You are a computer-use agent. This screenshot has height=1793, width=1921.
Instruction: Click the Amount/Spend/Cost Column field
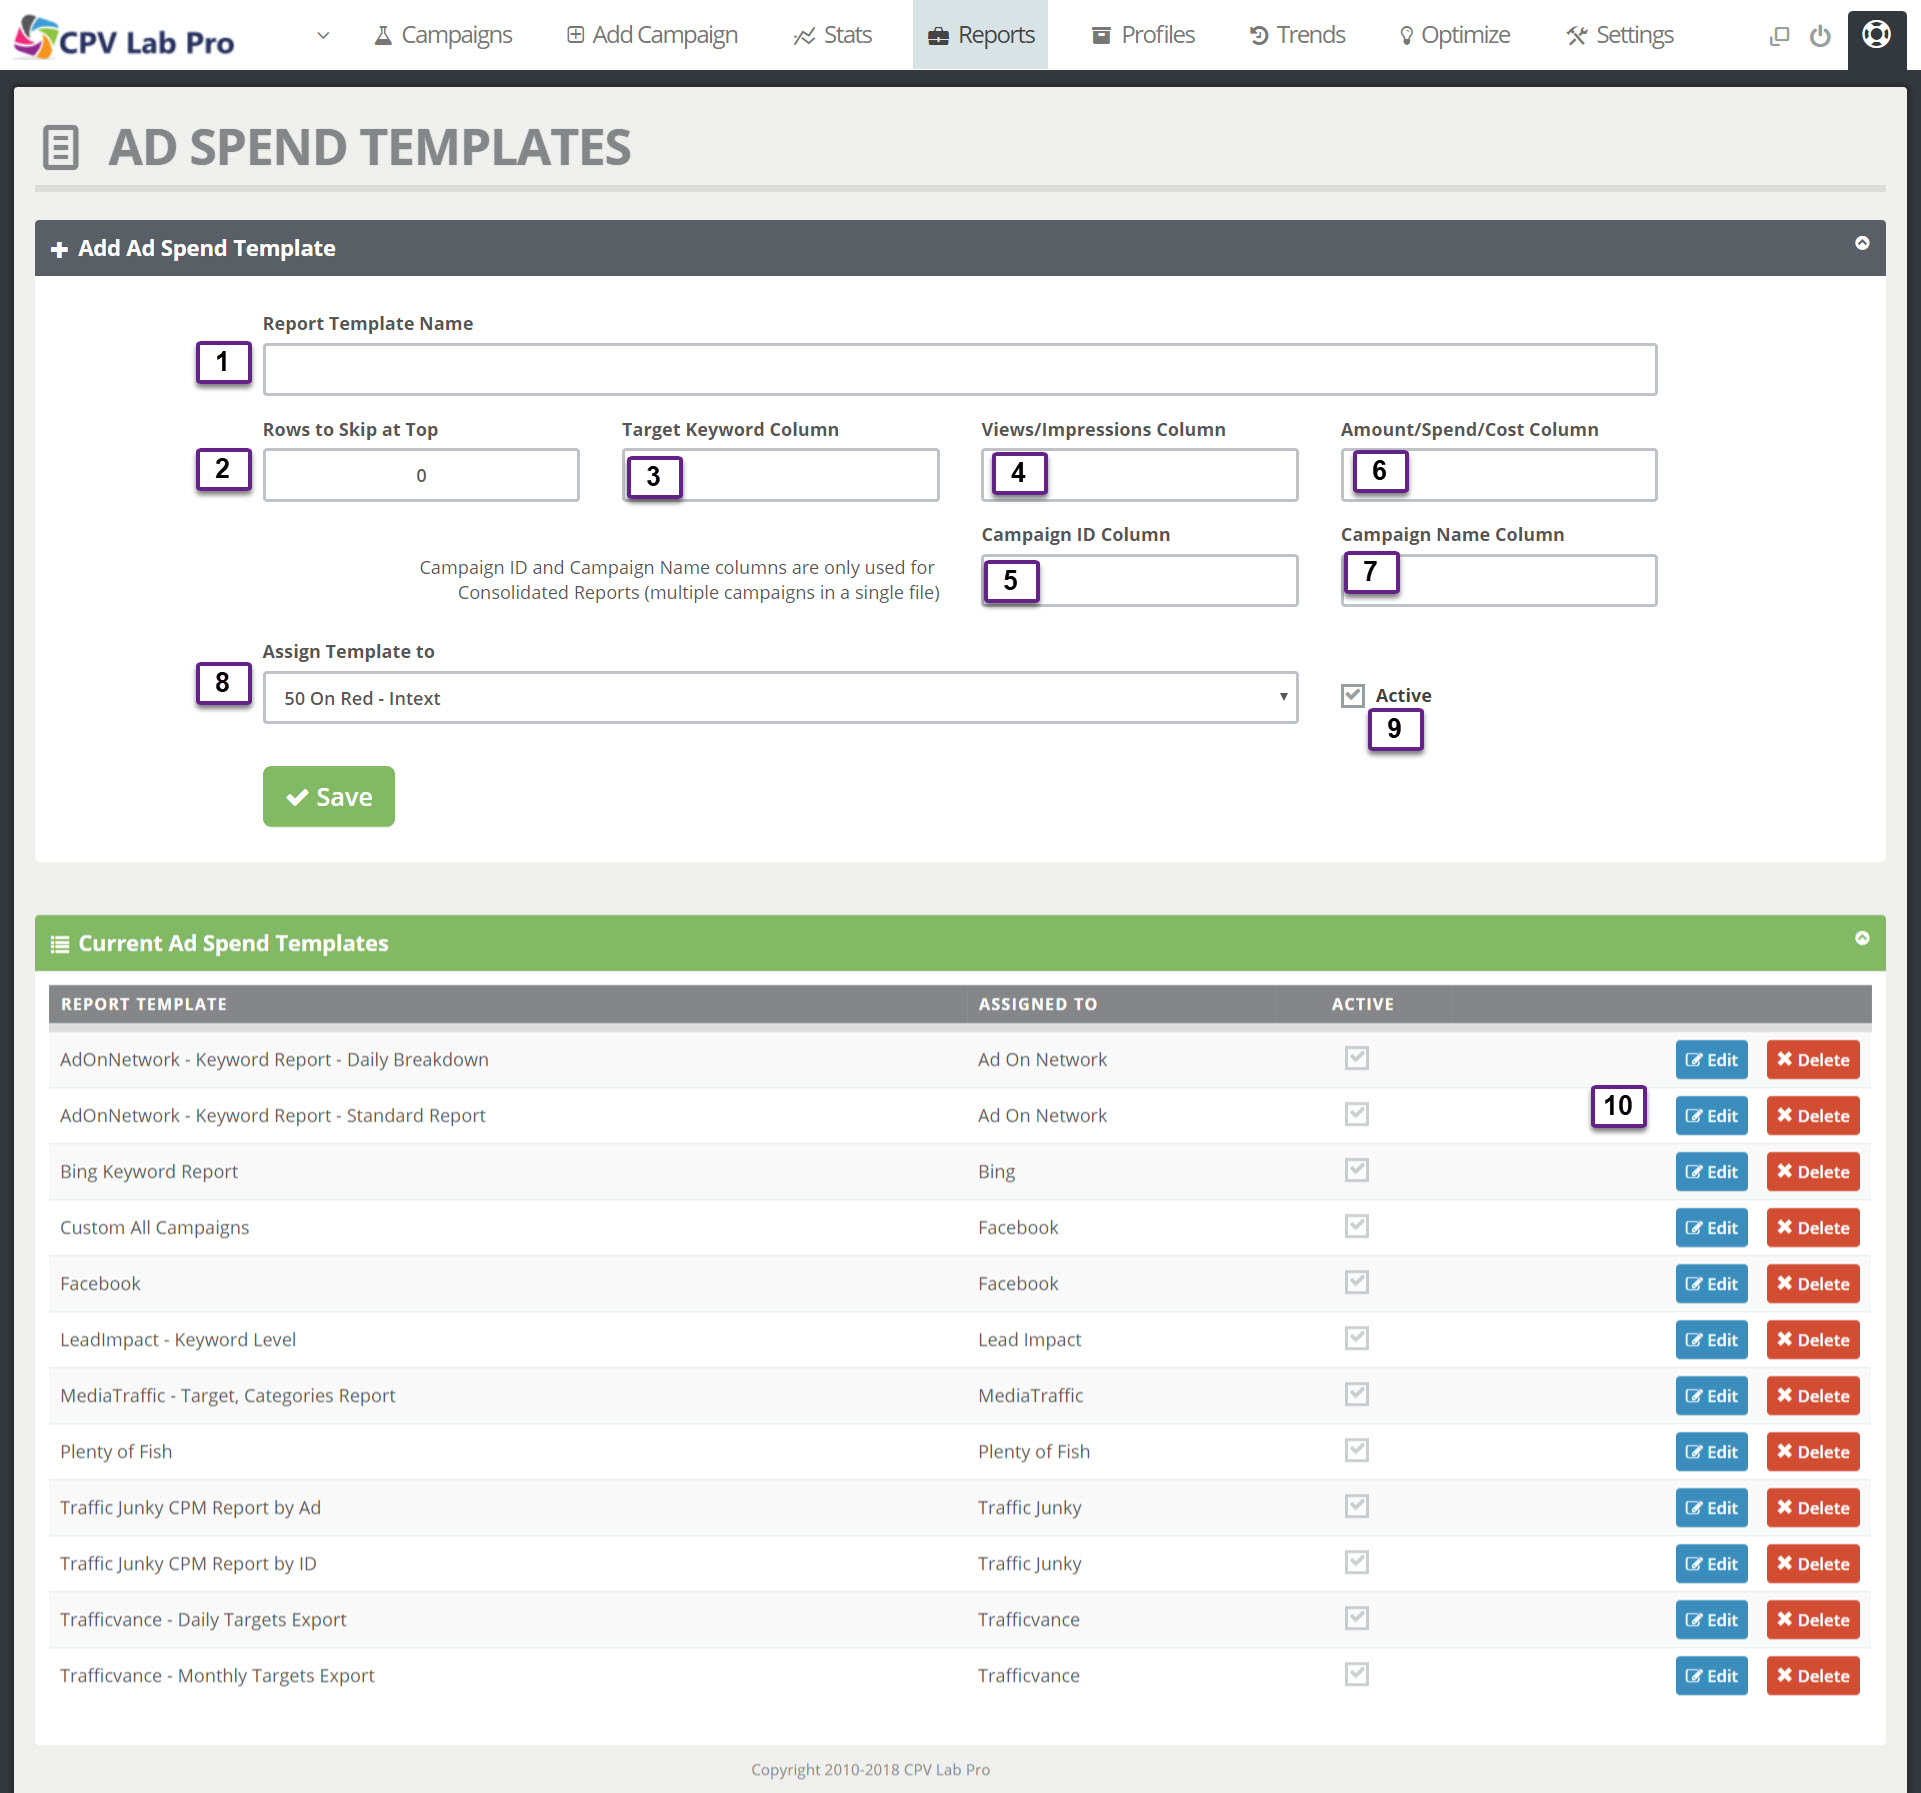click(1499, 475)
